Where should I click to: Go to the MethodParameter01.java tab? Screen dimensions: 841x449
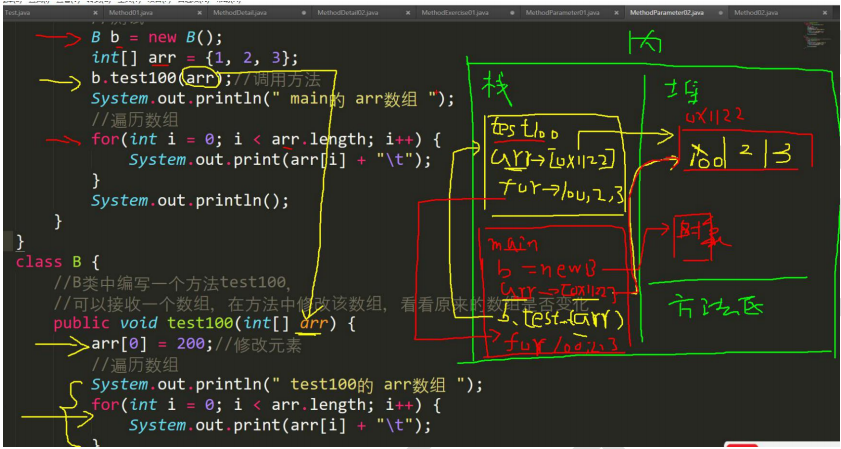pos(560,12)
